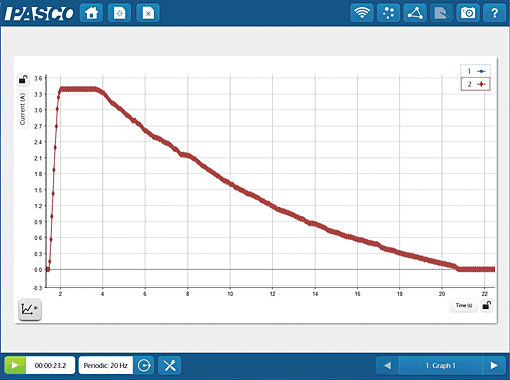Expand the graph tools palette
510x380 pixels.
(x=30, y=309)
